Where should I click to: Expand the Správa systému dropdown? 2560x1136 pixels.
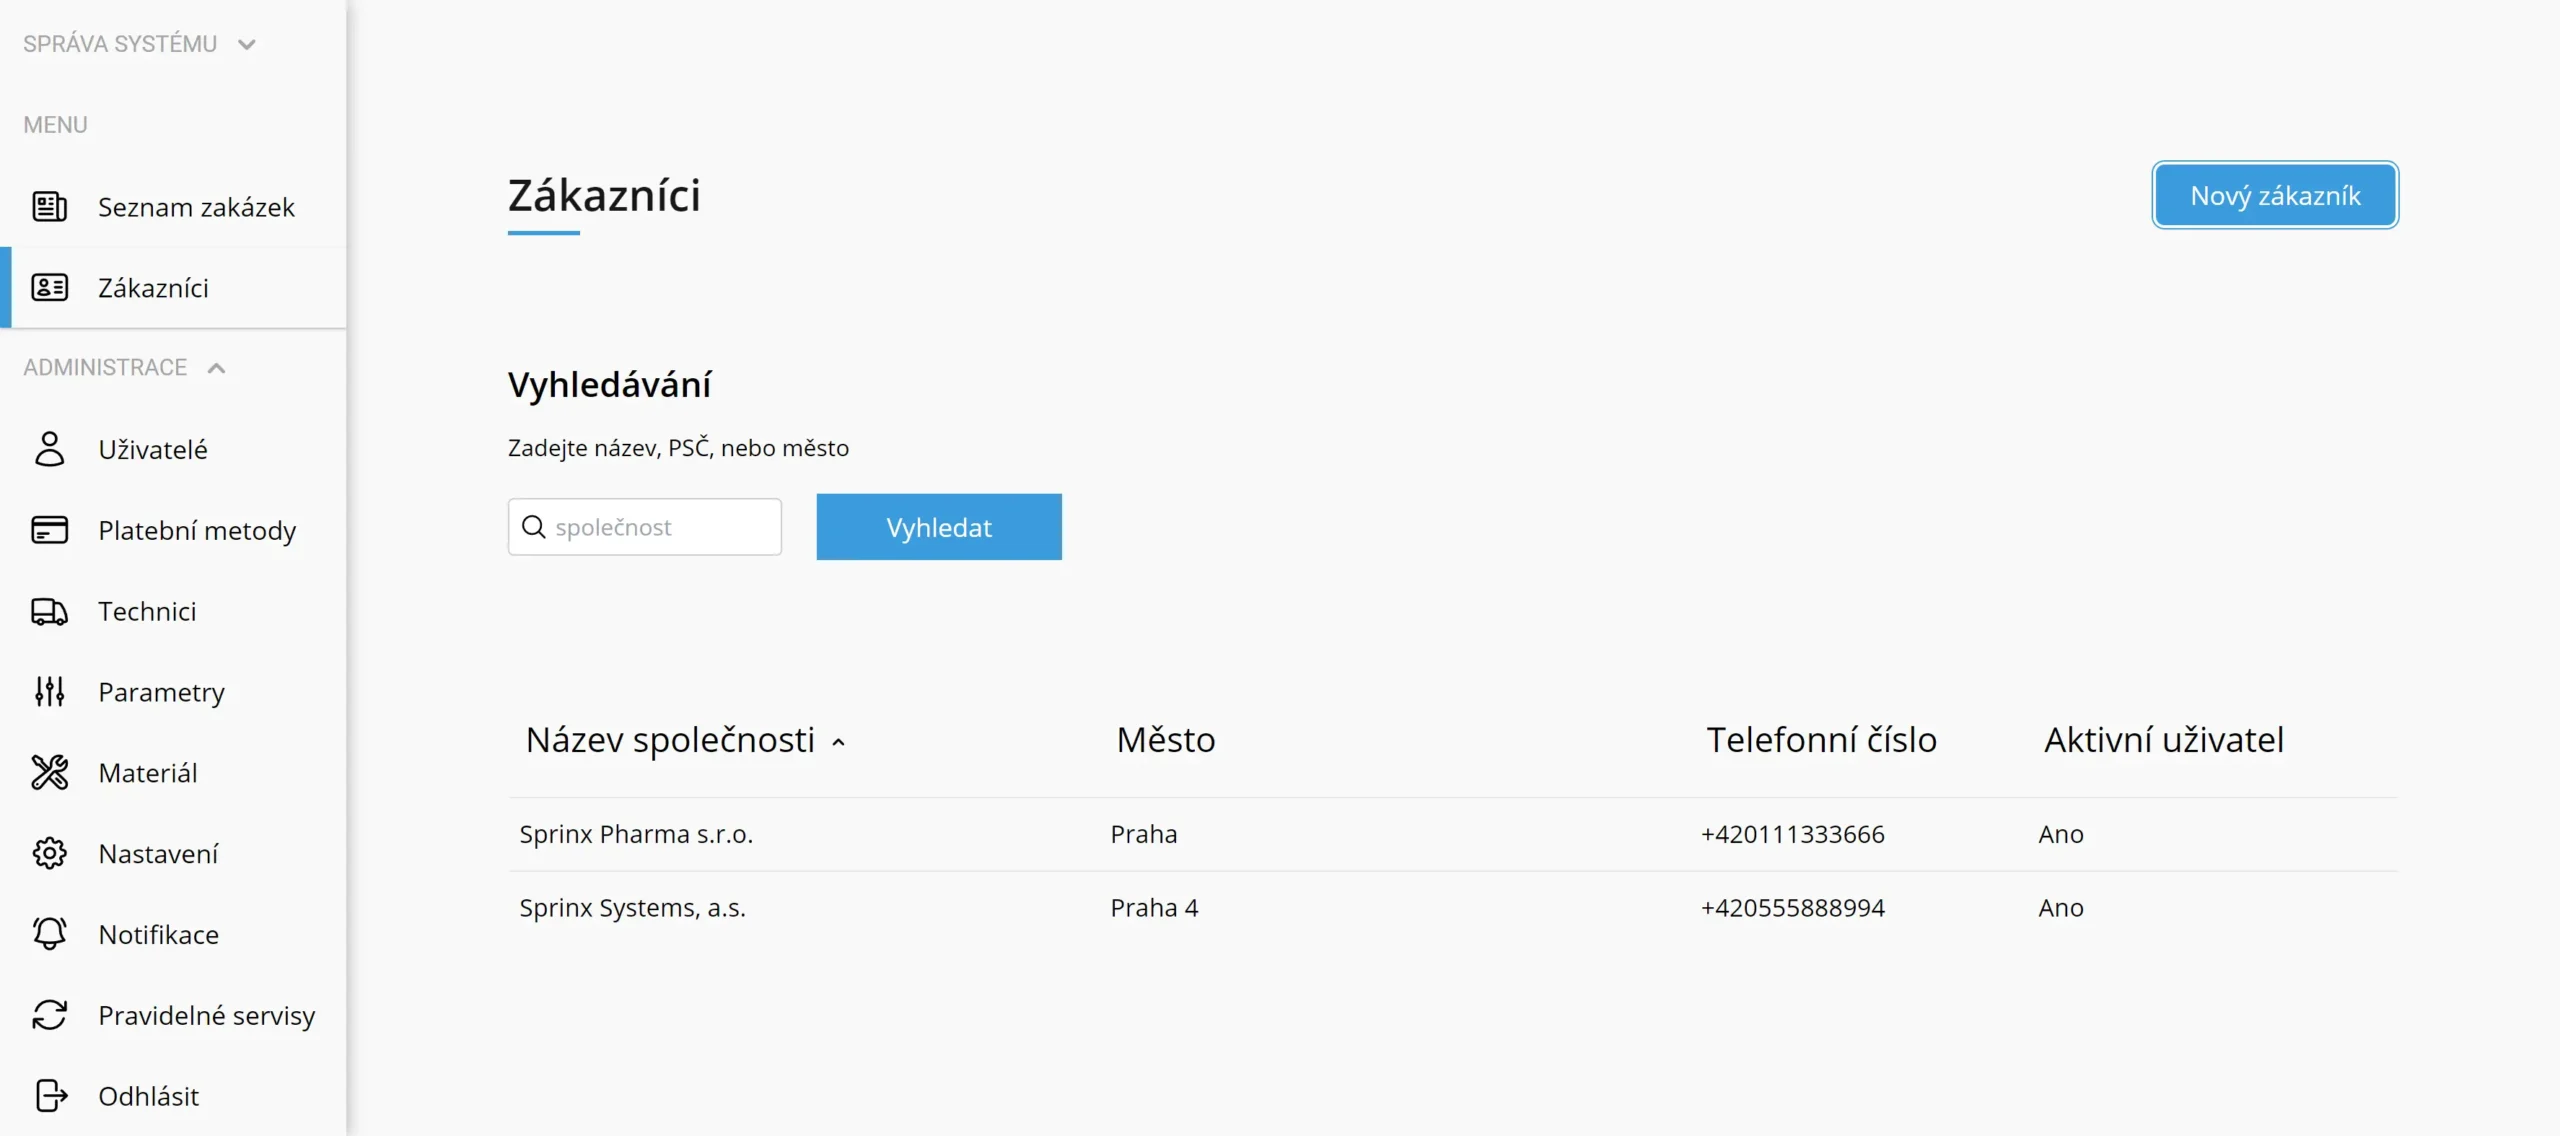pos(140,44)
